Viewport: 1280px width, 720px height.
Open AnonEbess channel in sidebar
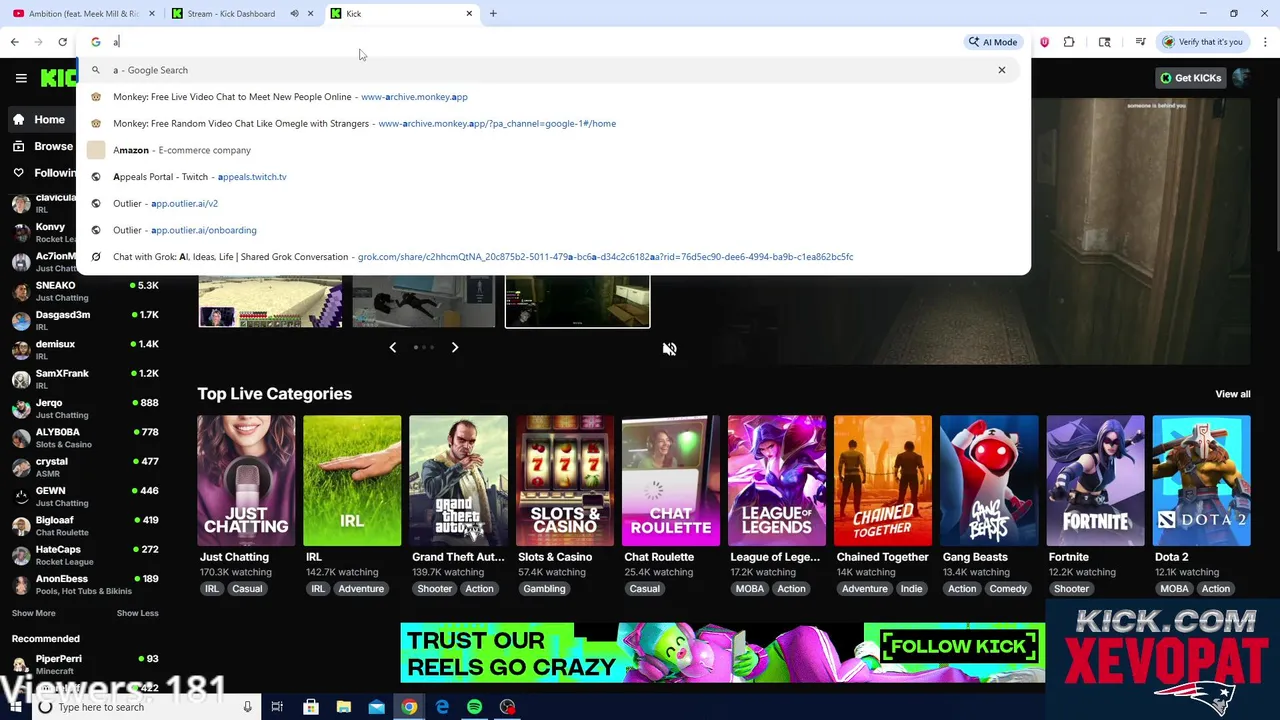[x=85, y=584]
